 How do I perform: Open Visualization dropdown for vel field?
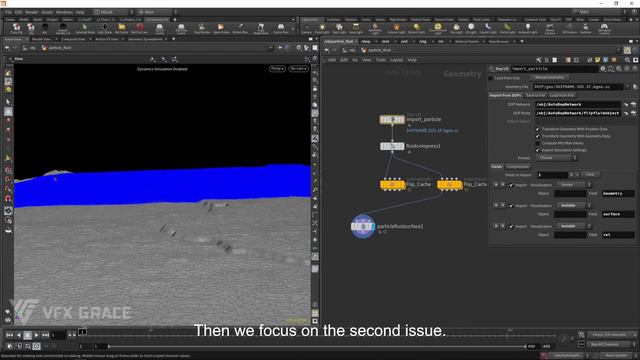573,226
